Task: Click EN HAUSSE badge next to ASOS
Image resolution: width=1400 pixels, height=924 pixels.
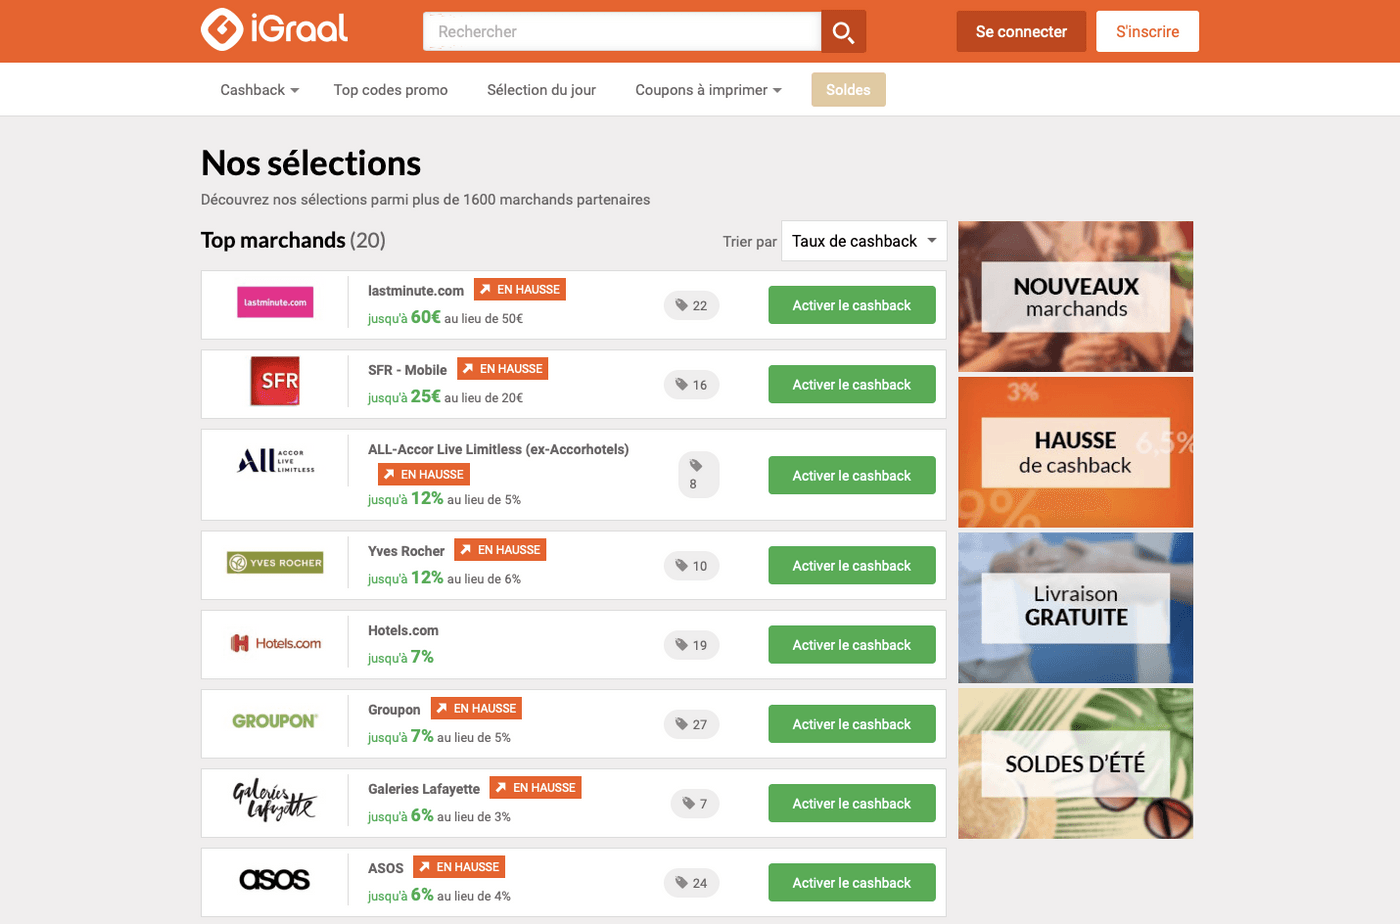Action: tap(459, 866)
